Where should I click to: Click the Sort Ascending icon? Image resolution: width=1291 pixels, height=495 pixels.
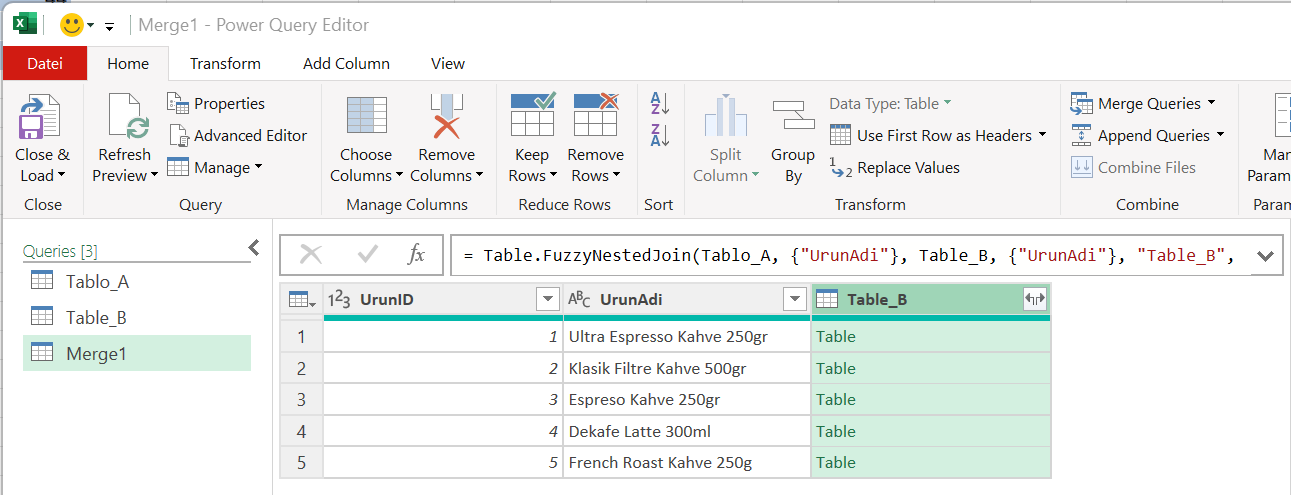[x=659, y=102]
